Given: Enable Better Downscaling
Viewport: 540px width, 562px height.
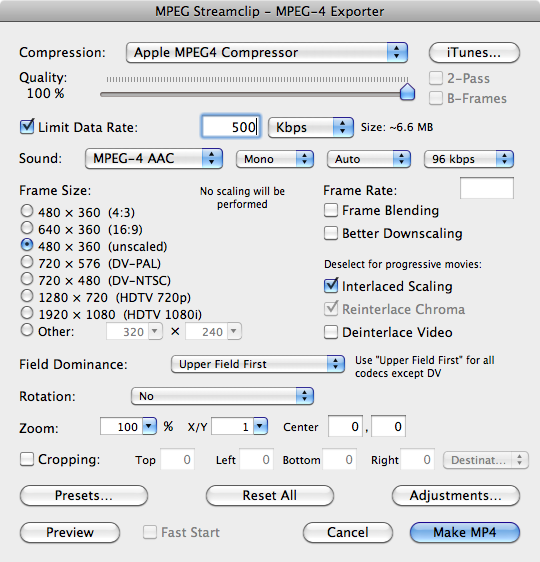Looking at the screenshot, I should [x=331, y=233].
